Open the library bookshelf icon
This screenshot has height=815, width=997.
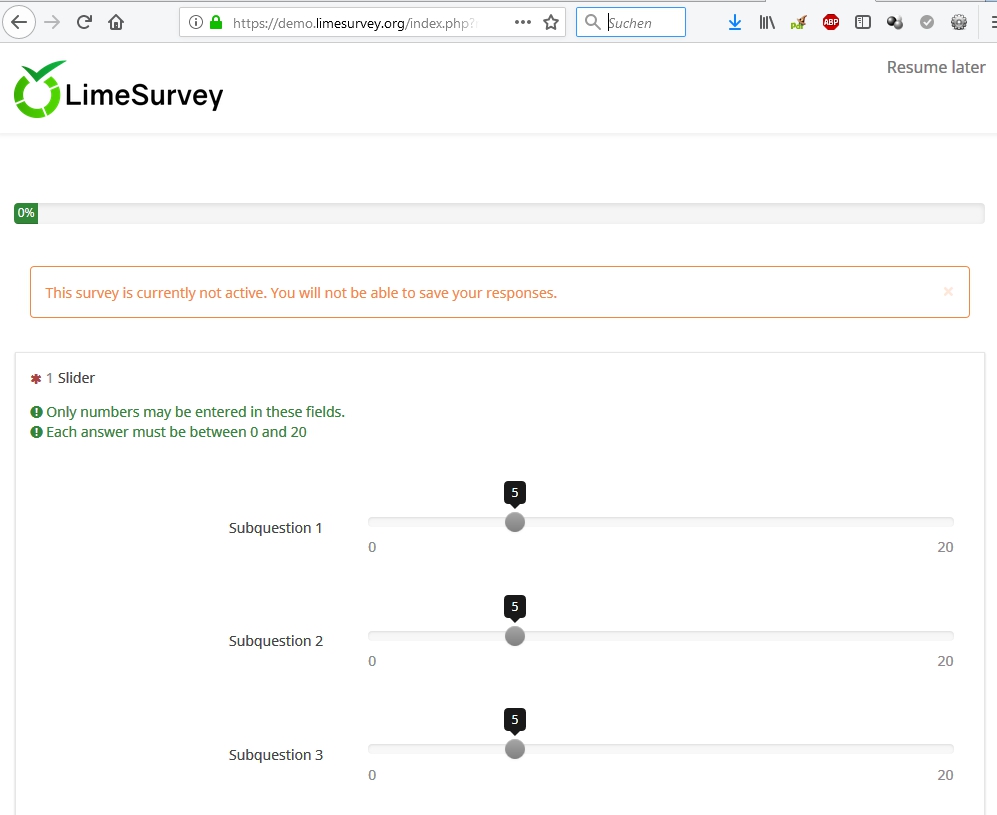click(x=767, y=23)
